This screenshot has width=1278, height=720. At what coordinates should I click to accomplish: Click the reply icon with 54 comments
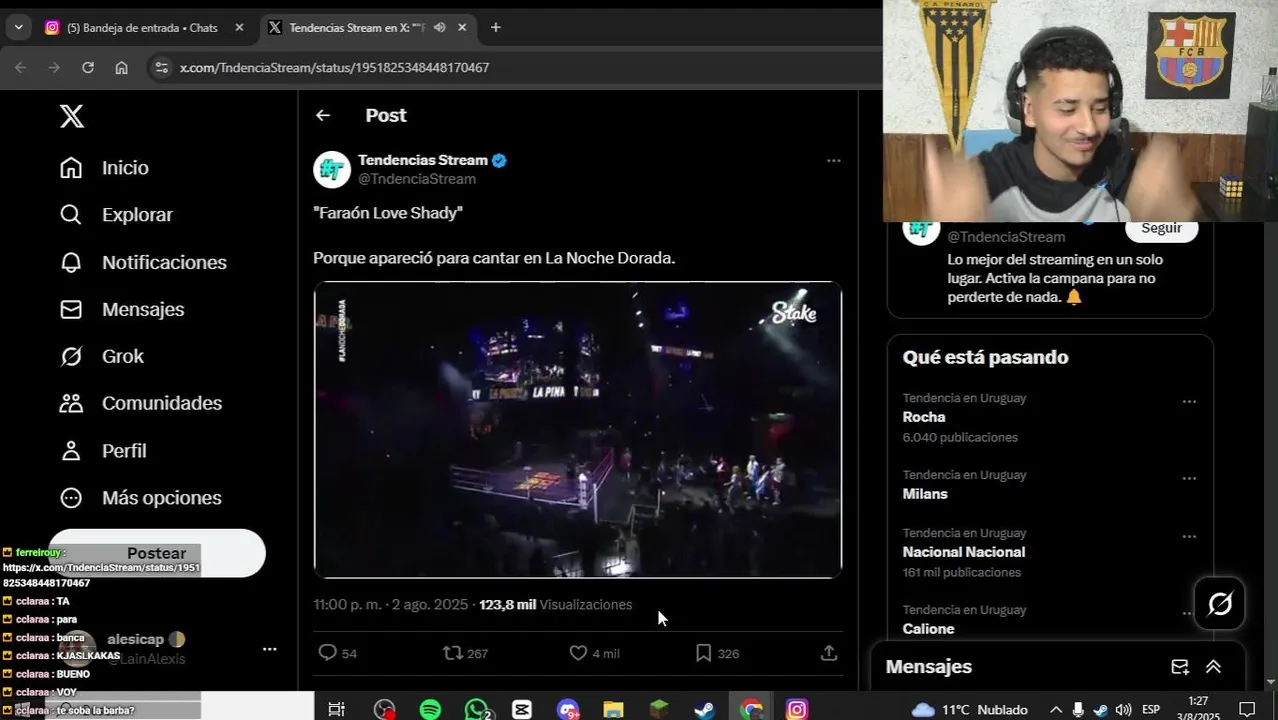tap(327, 653)
